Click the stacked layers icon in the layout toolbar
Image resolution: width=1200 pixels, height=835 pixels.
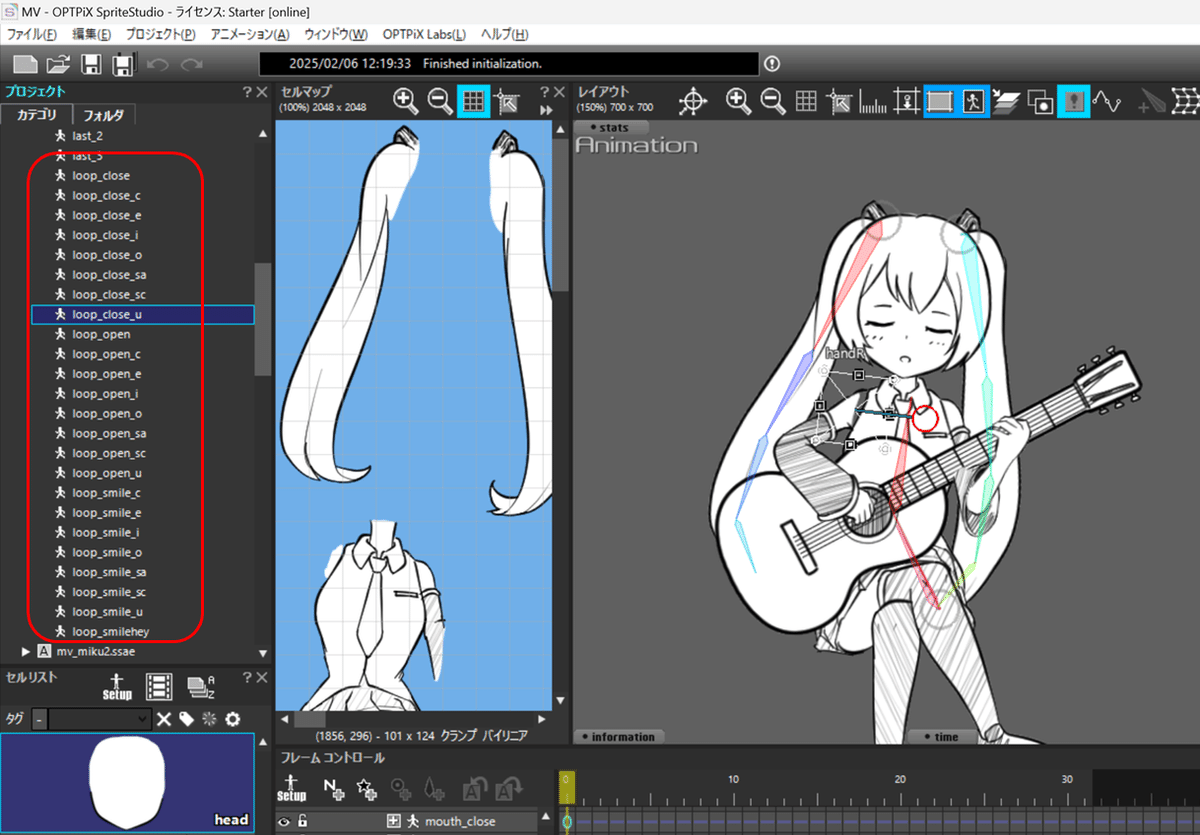pyautogui.click(x=1006, y=101)
